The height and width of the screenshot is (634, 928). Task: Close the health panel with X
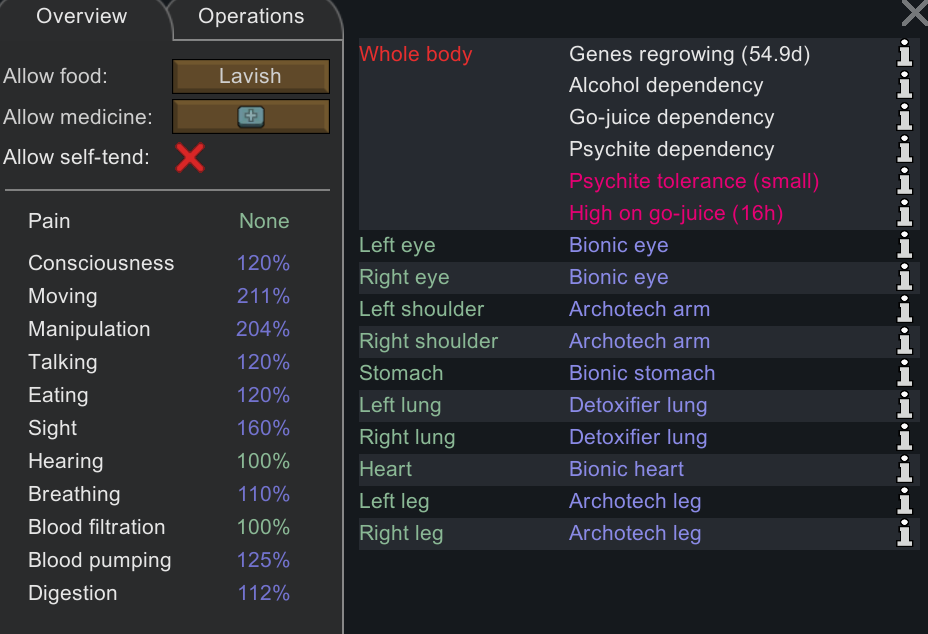click(915, 12)
